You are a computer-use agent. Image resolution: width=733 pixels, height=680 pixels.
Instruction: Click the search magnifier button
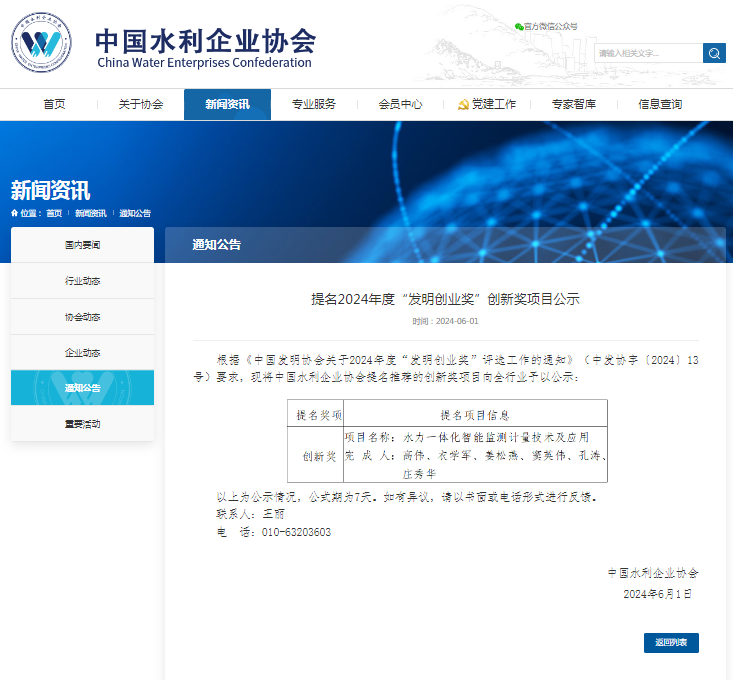(714, 53)
